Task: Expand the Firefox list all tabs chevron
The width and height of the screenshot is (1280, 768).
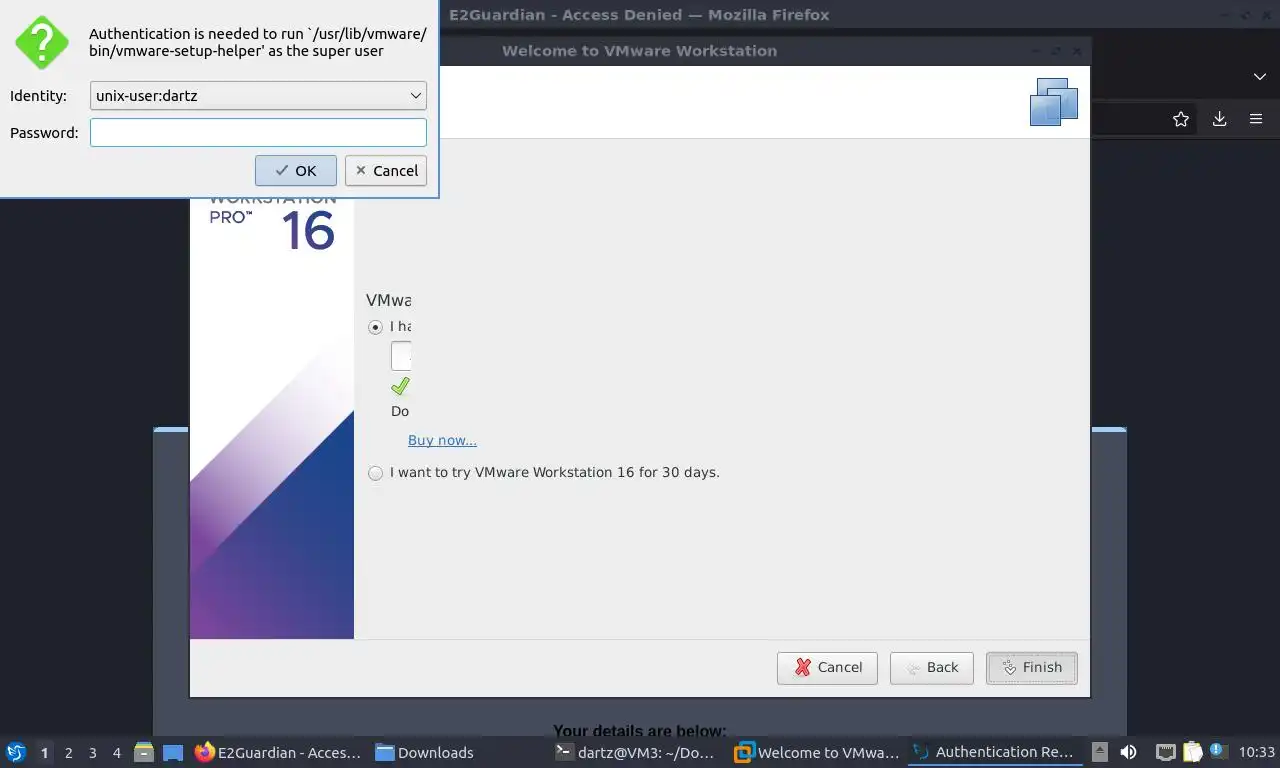Action: 1260,77
